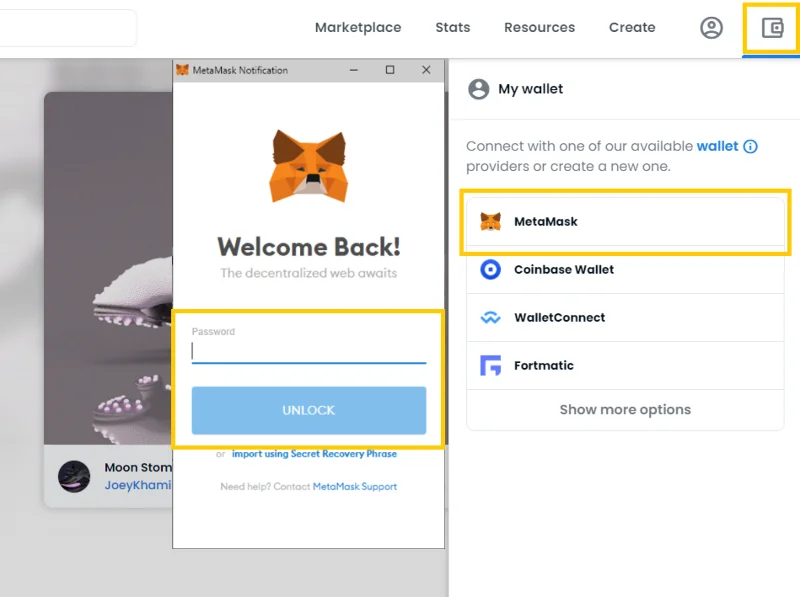Click the WalletConnect logo icon
The height and width of the screenshot is (597, 800).
coord(490,317)
